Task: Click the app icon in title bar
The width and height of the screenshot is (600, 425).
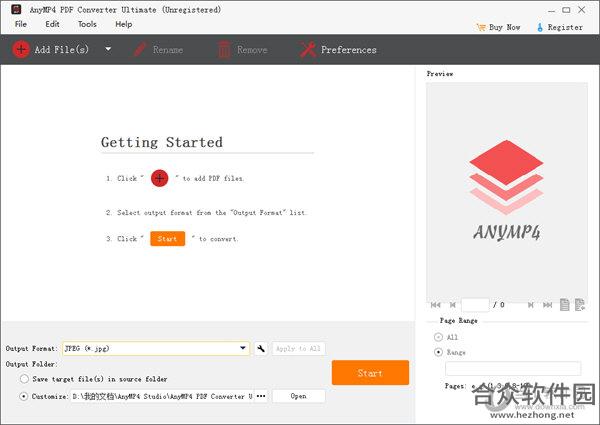Action: [16, 9]
